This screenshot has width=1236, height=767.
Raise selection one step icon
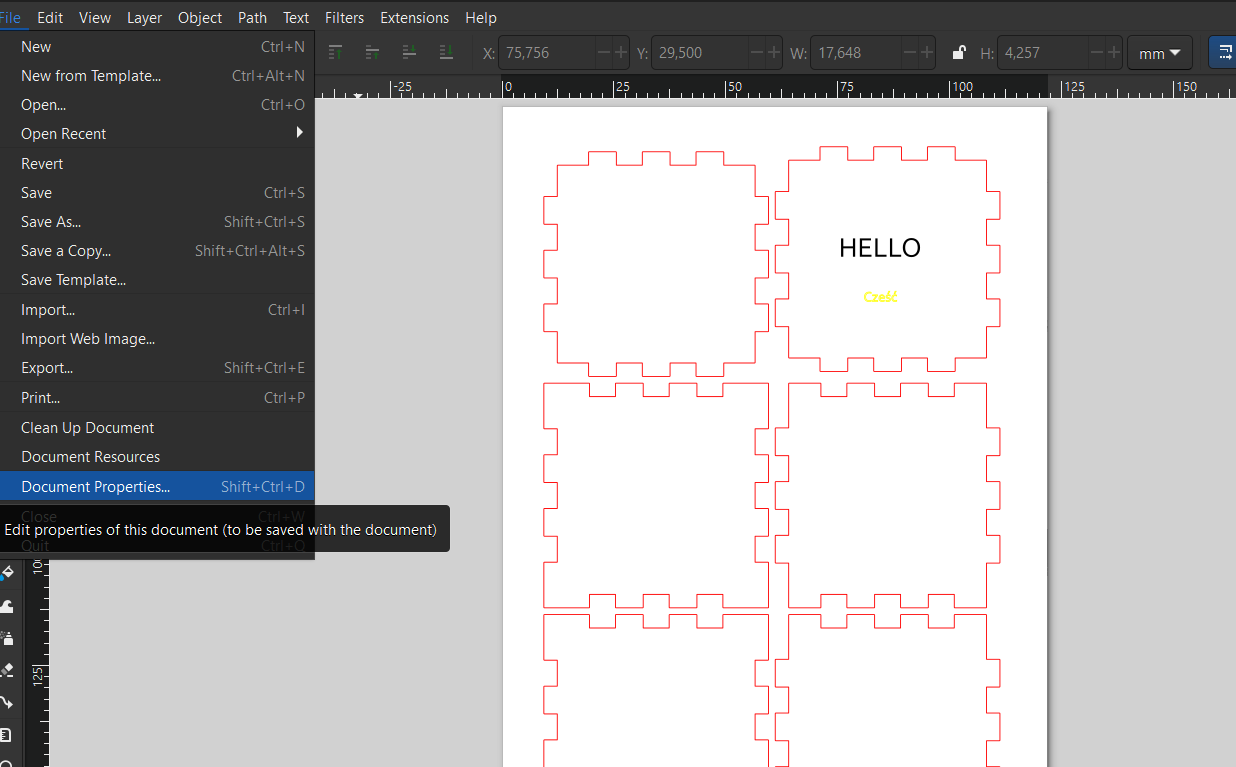373,52
